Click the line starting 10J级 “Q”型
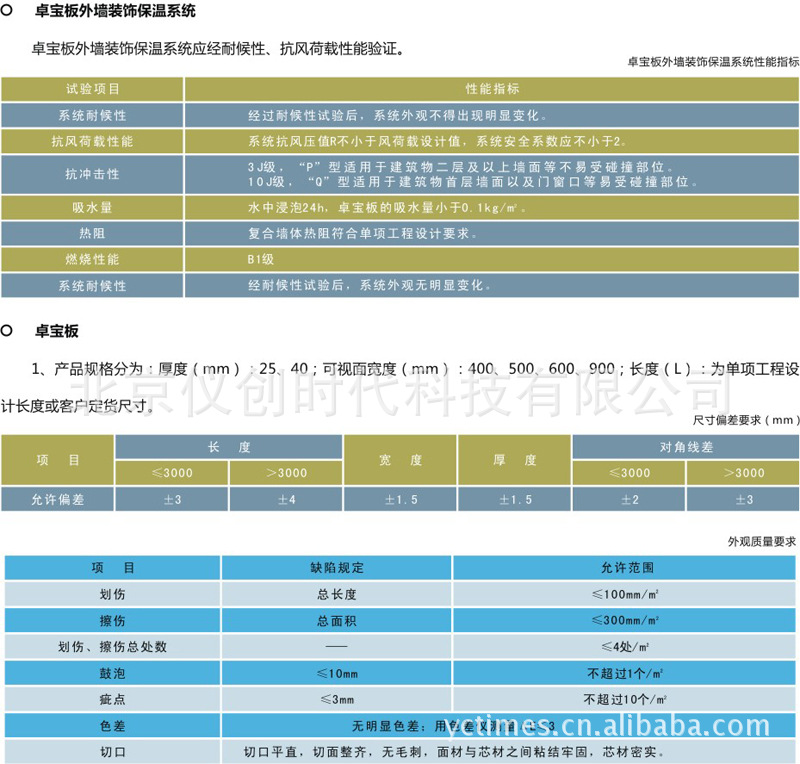 (472, 182)
